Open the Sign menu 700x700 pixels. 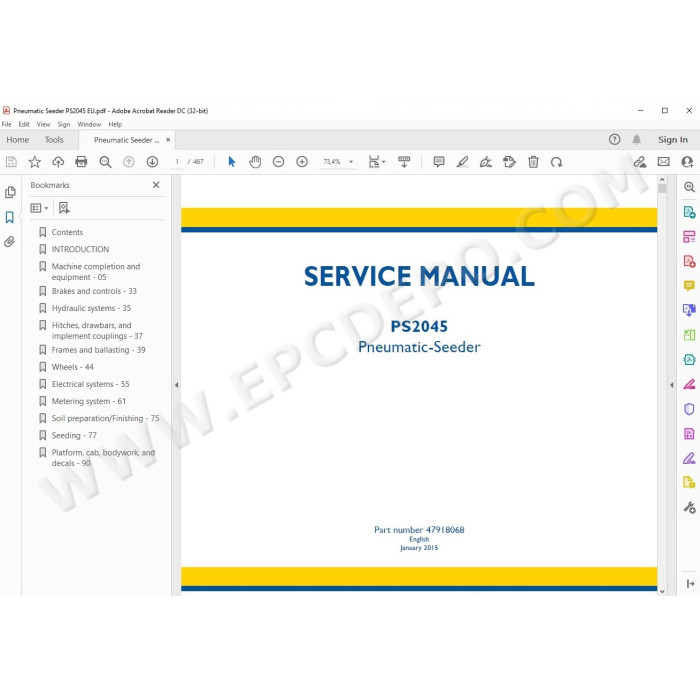pyautogui.click(x=64, y=124)
